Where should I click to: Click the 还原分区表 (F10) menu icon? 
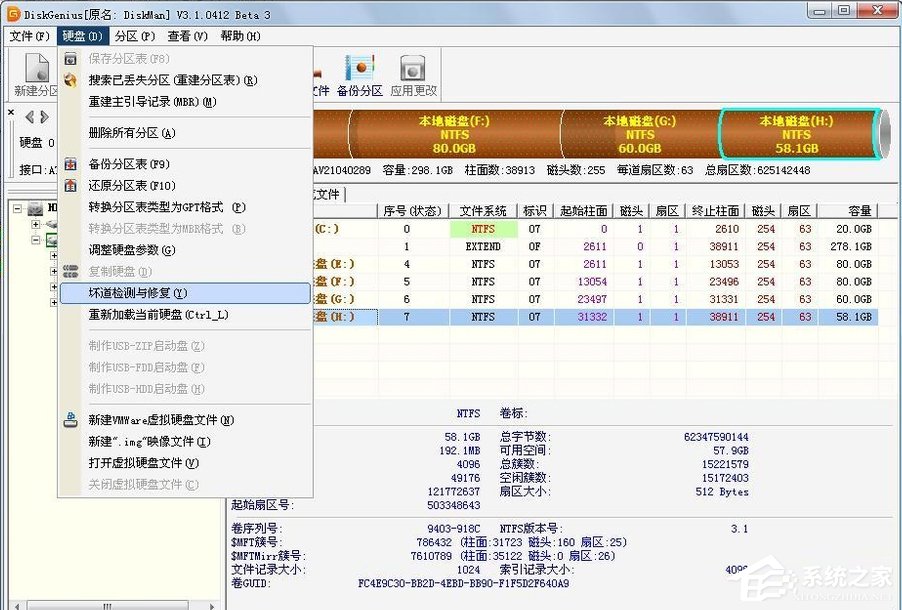pos(71,187)
